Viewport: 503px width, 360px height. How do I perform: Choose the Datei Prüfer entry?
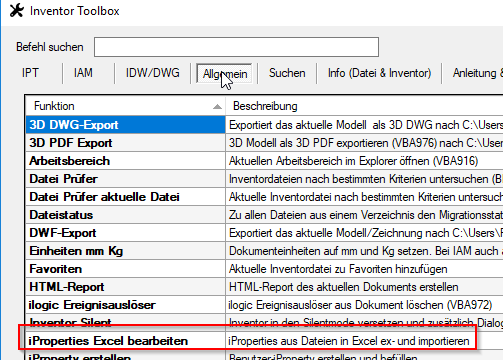point(125,179)
